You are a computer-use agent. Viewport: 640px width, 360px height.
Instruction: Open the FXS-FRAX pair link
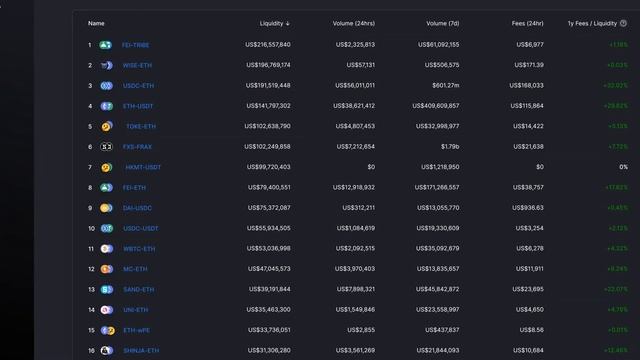point(137,147)
